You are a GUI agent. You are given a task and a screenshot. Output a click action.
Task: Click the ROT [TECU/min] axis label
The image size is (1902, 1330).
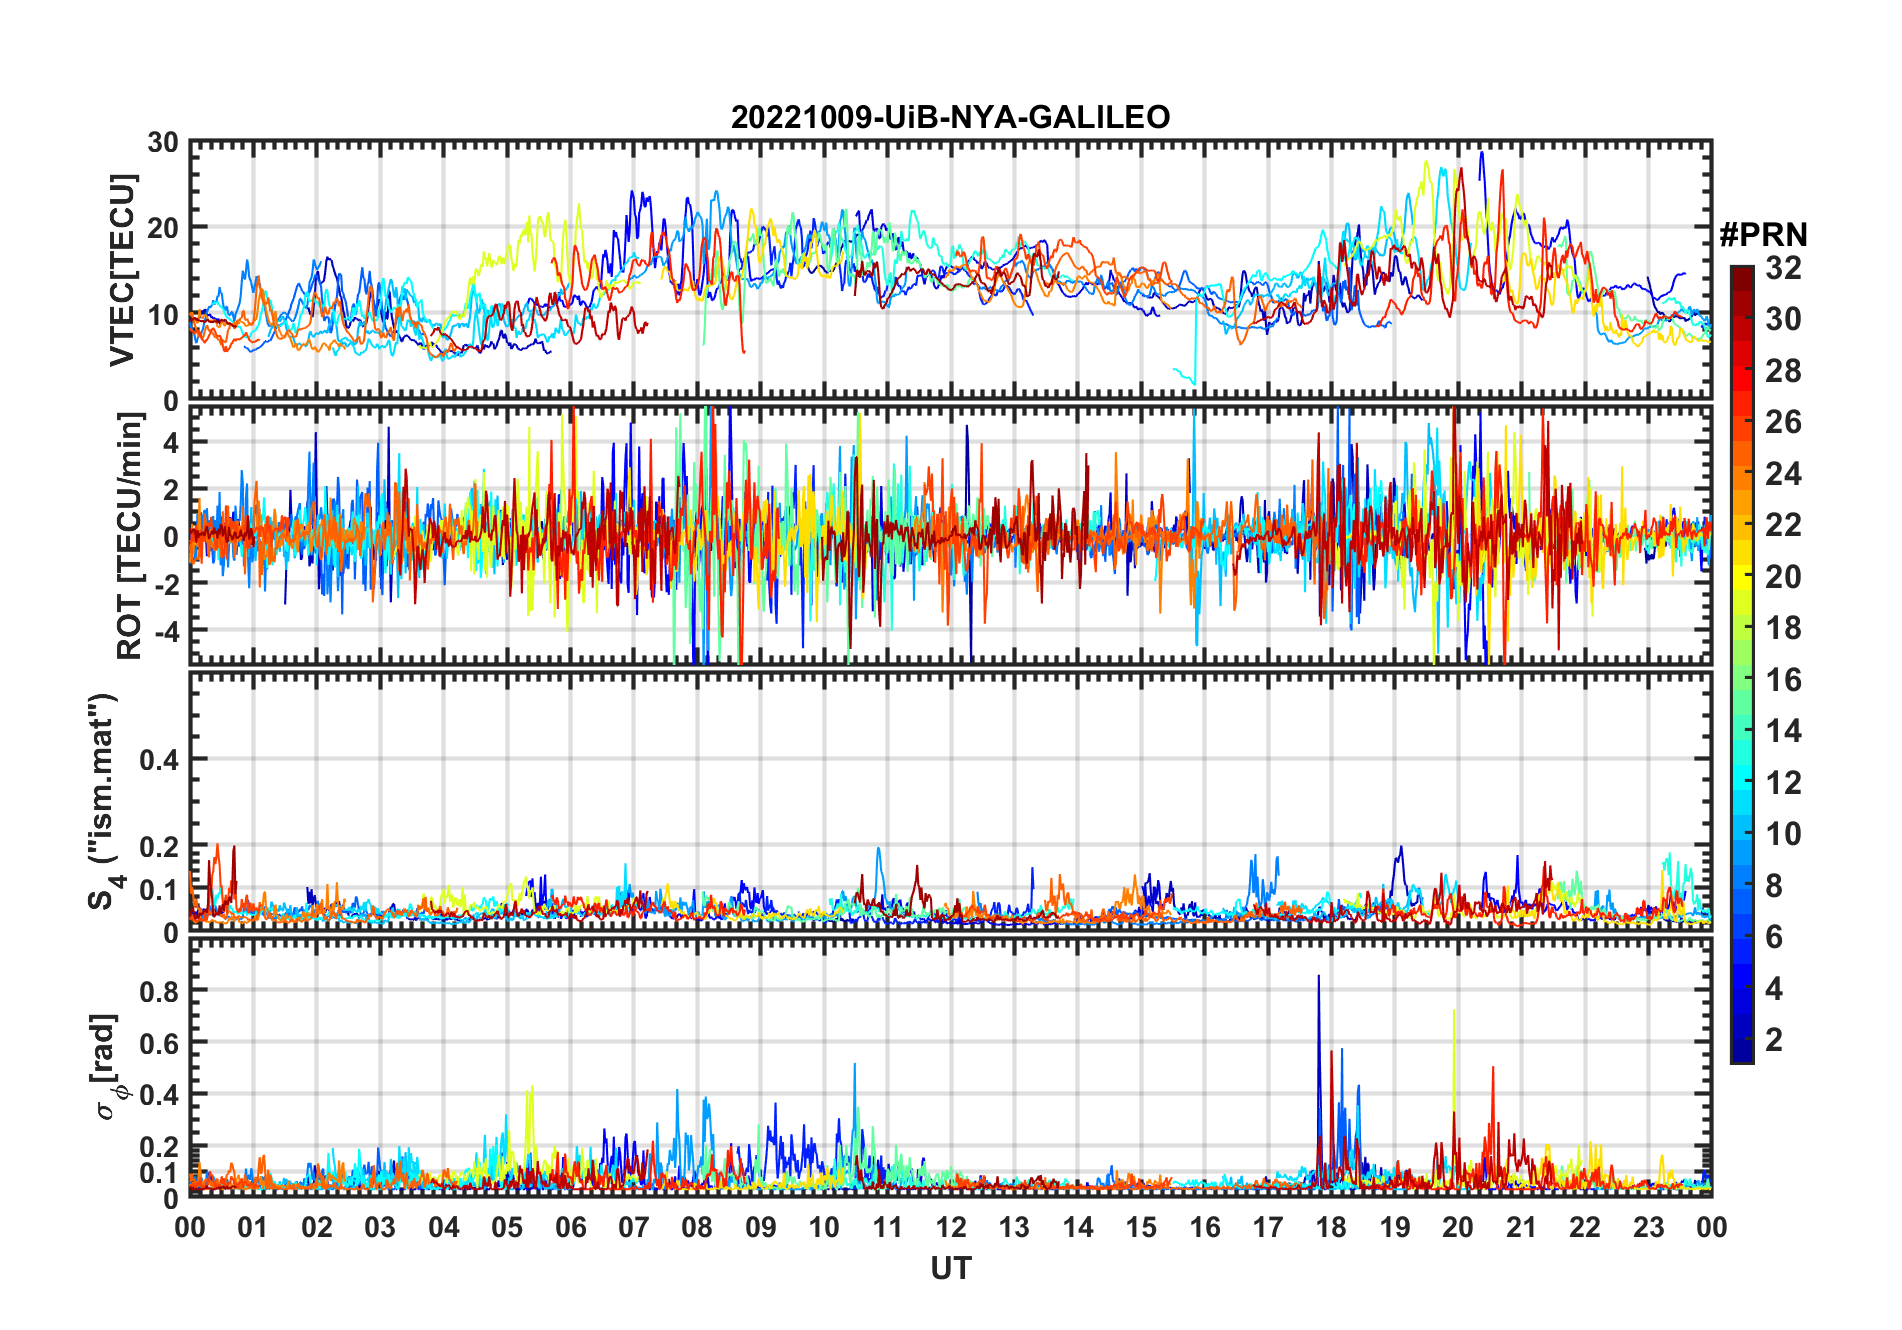pos(130,535)
